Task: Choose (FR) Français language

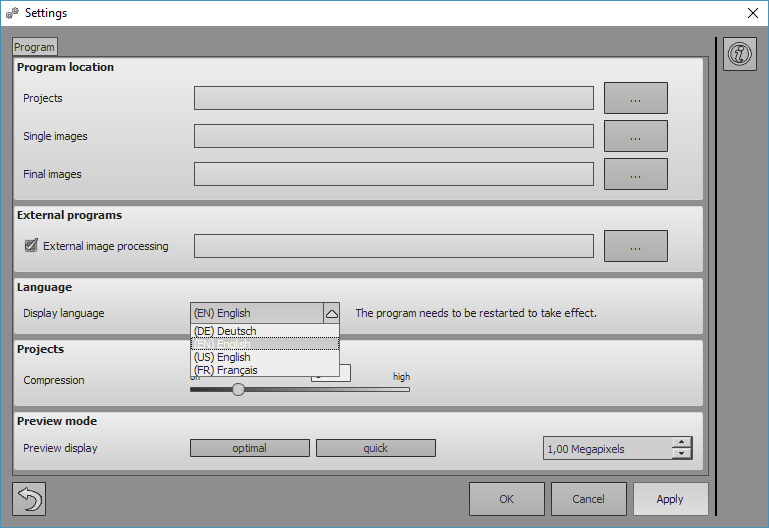Action: pyautogui.click(x=264, y=370)
